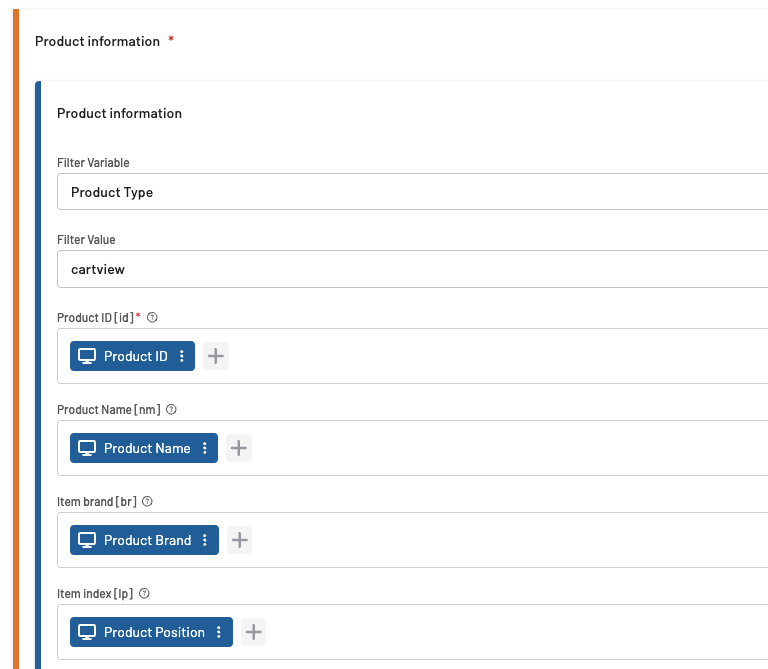Viewport: 768px width, 669px height.
Task: Click the monitor icon on Product ID chip
Action: tap(87, 356)
